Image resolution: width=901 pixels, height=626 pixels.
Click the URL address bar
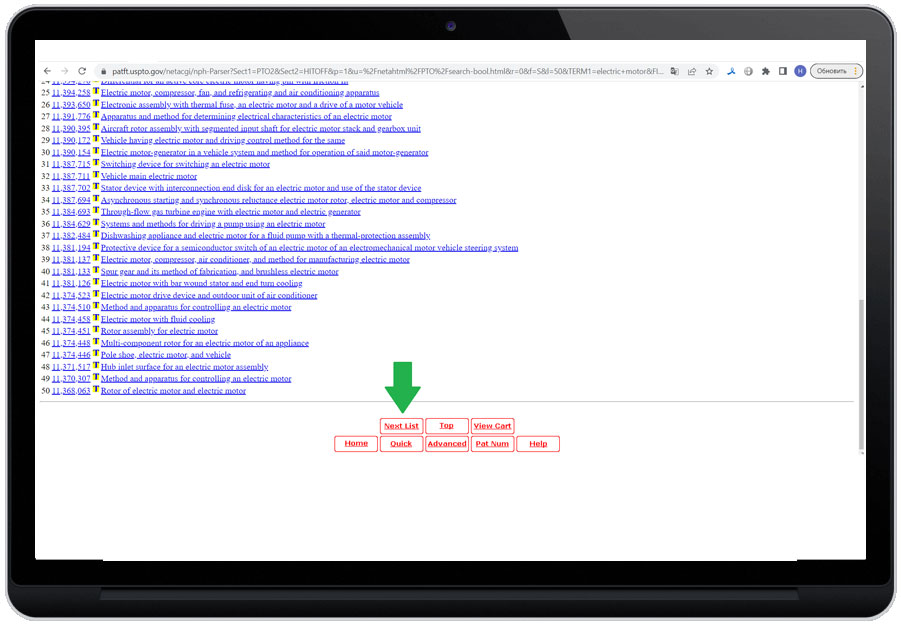click(x=380, y=72)
